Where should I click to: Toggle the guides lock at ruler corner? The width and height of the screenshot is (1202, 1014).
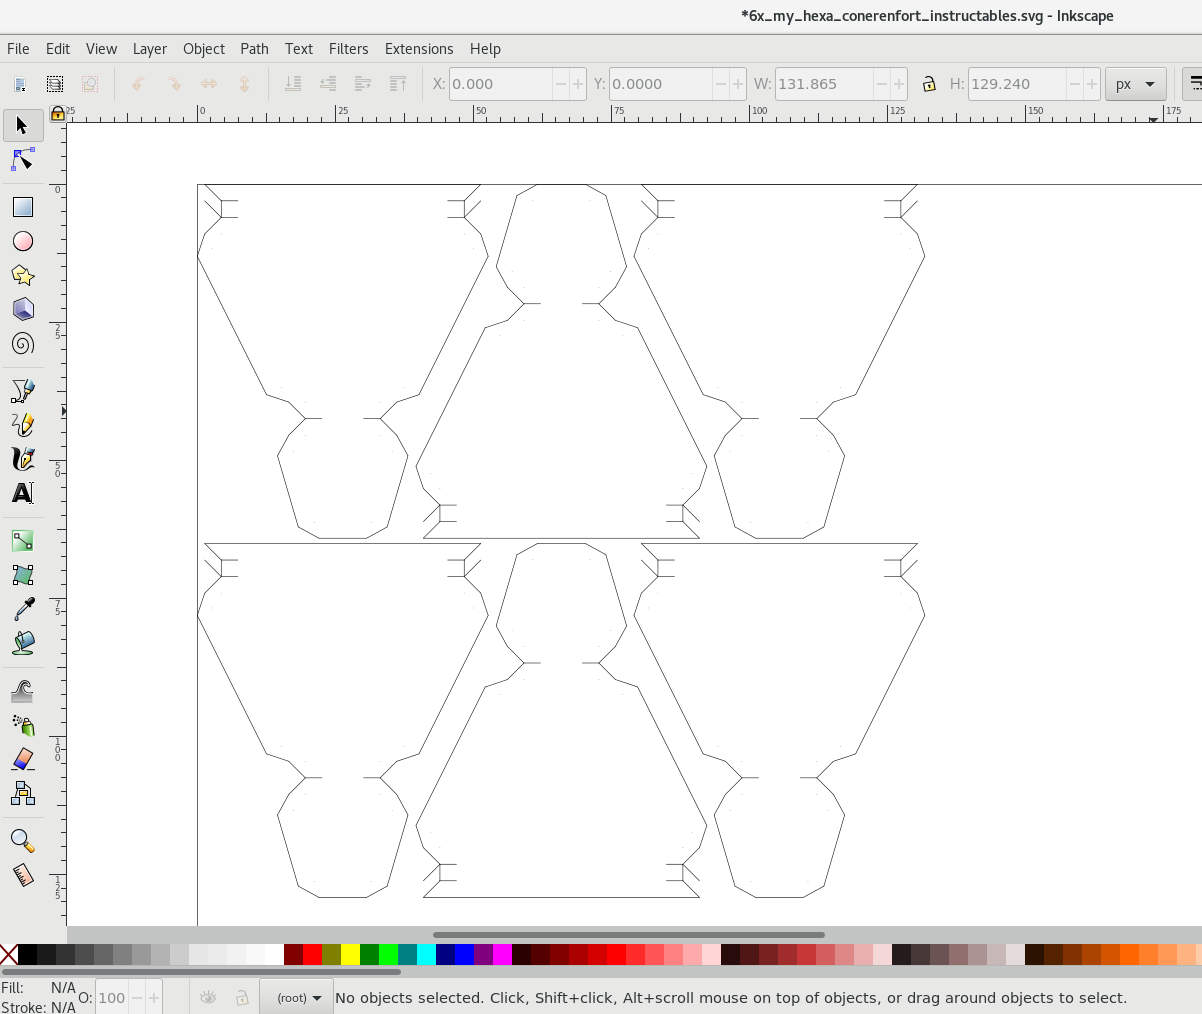pos(58,113)
